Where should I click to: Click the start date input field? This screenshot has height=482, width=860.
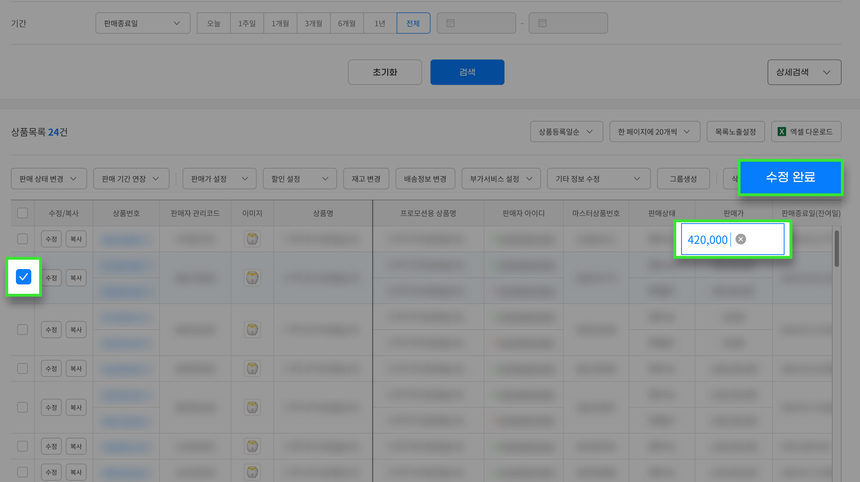[x=476, y=23]
